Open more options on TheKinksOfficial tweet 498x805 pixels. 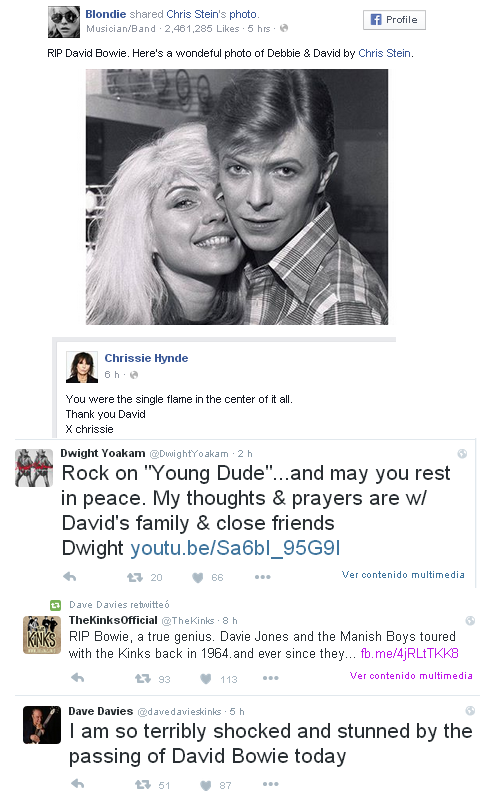coord(271,678)
